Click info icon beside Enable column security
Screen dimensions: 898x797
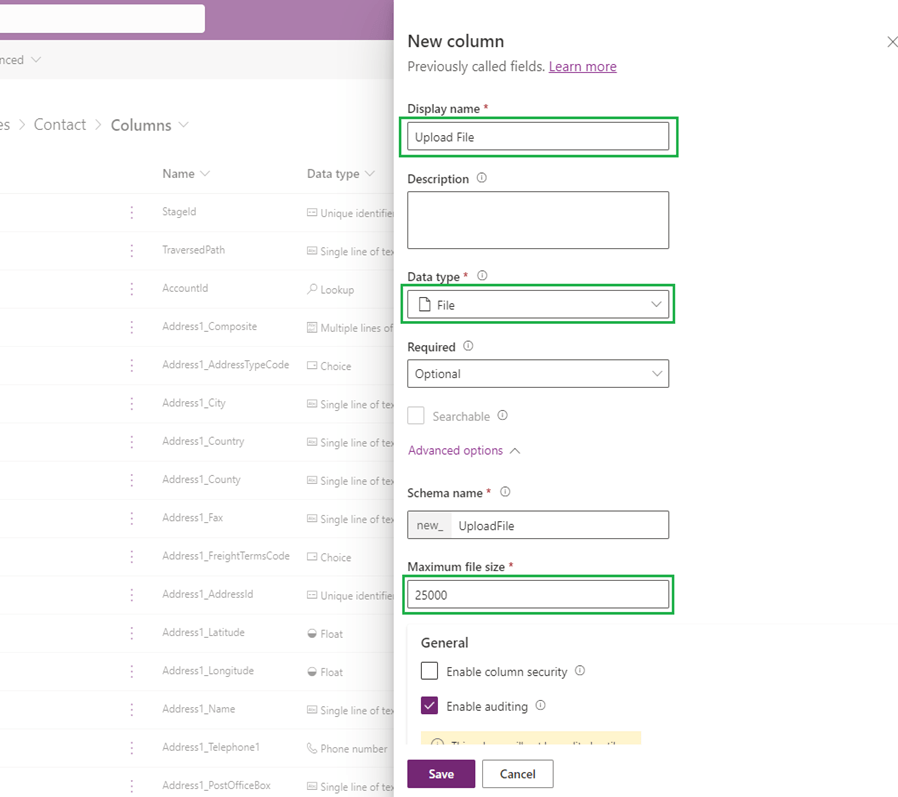(x=580, y=672)
